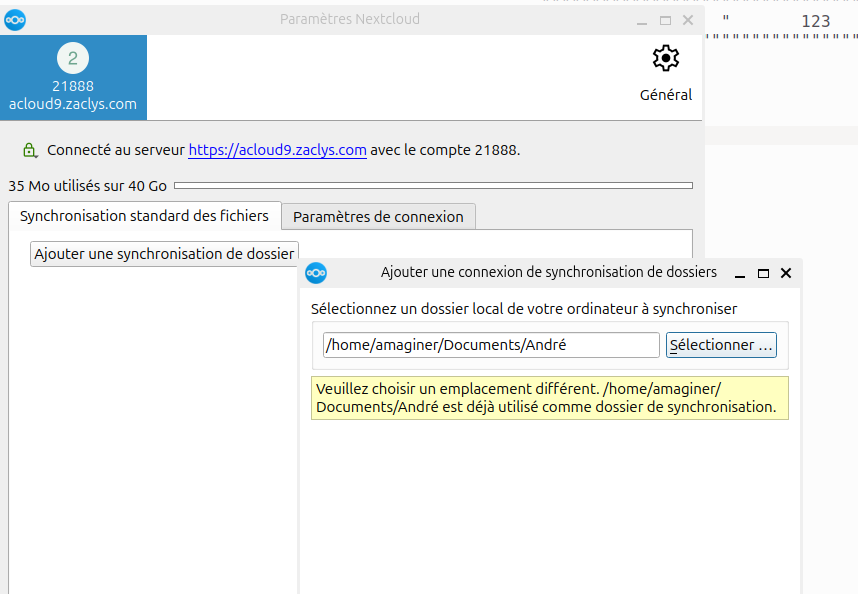Click Nextcloud logo in Paramètres Nextcloud title bar
This screenshot has width=858, height=594.
(15, 20)
